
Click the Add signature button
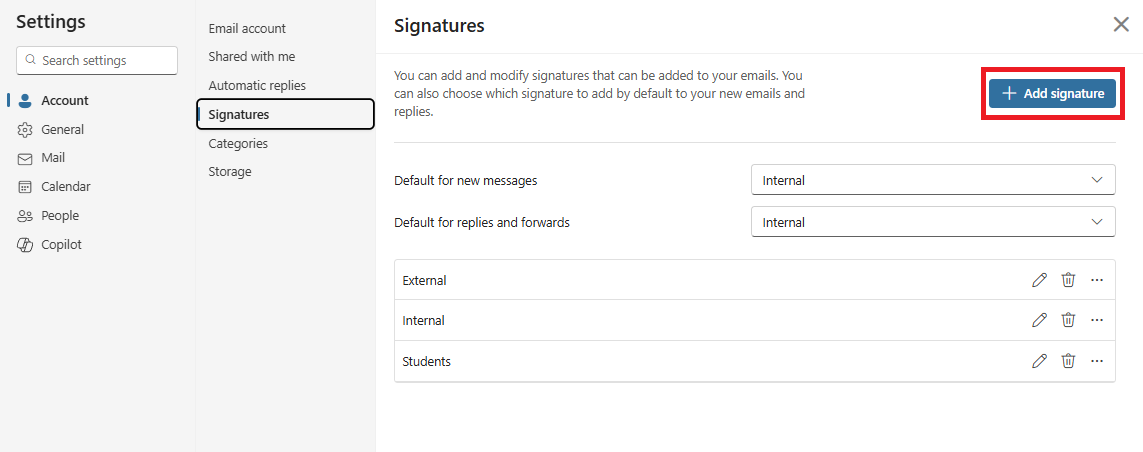tap(1052, 93)
